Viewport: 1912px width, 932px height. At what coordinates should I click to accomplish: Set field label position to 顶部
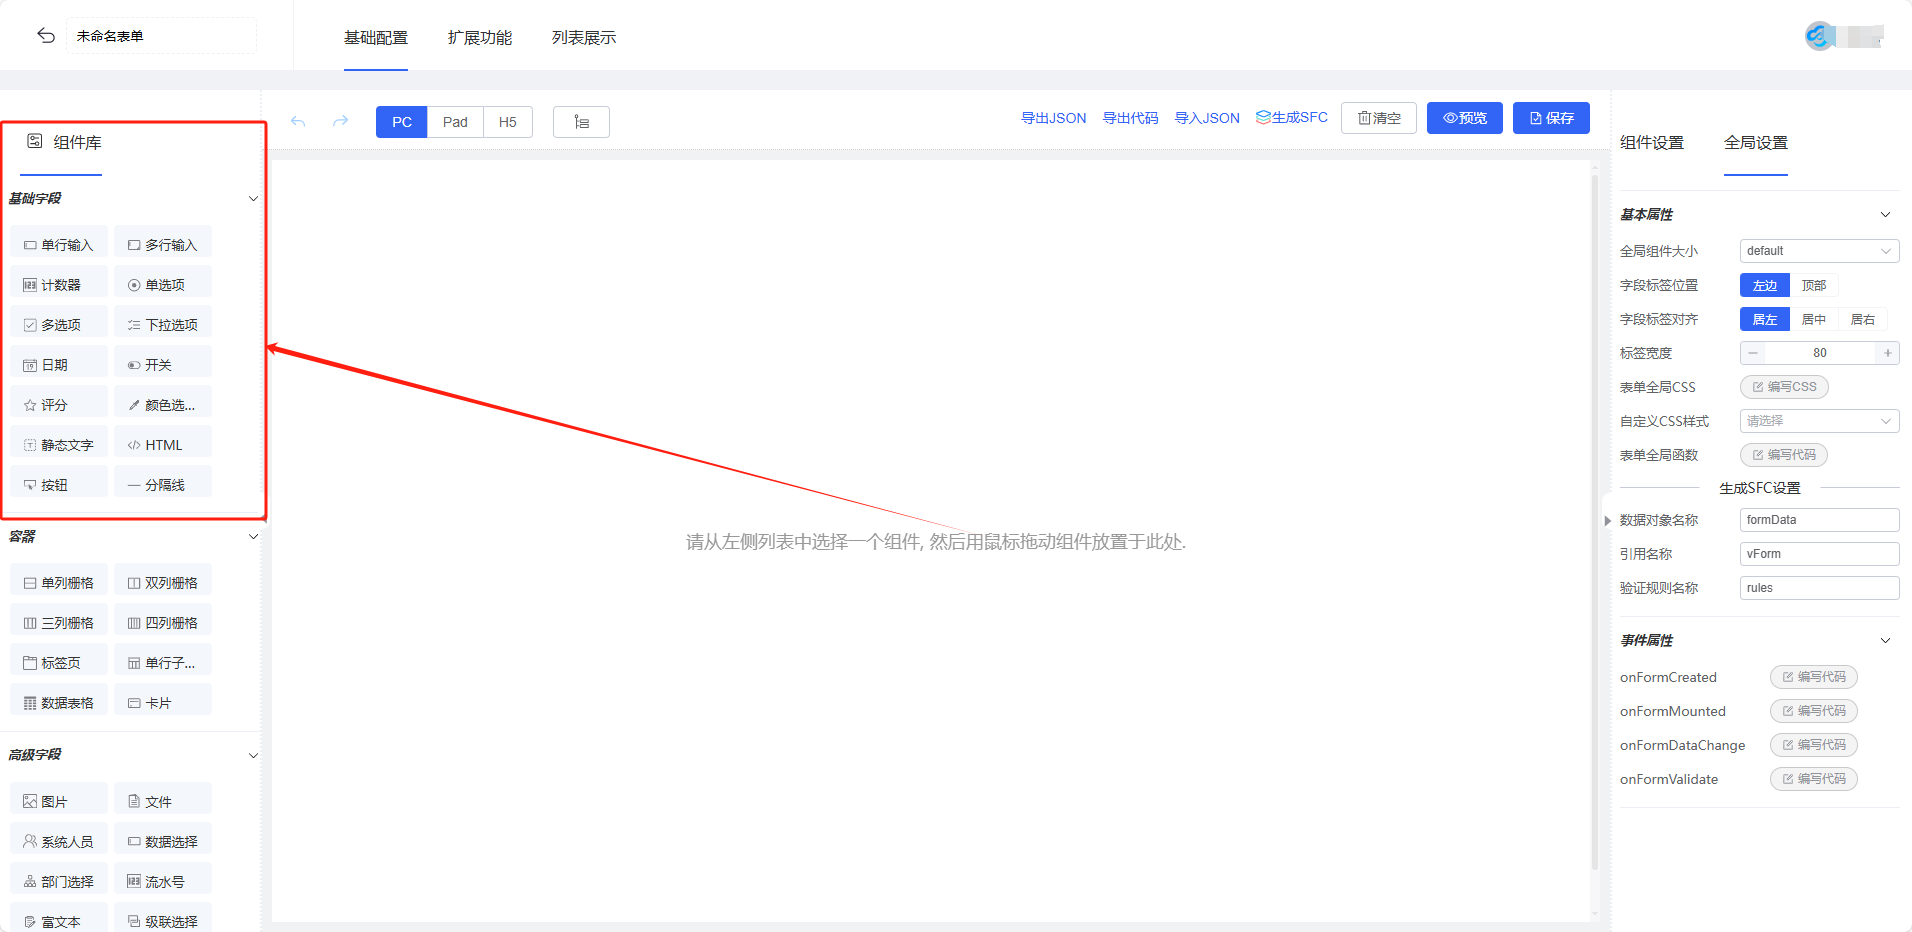(1813, 286)
